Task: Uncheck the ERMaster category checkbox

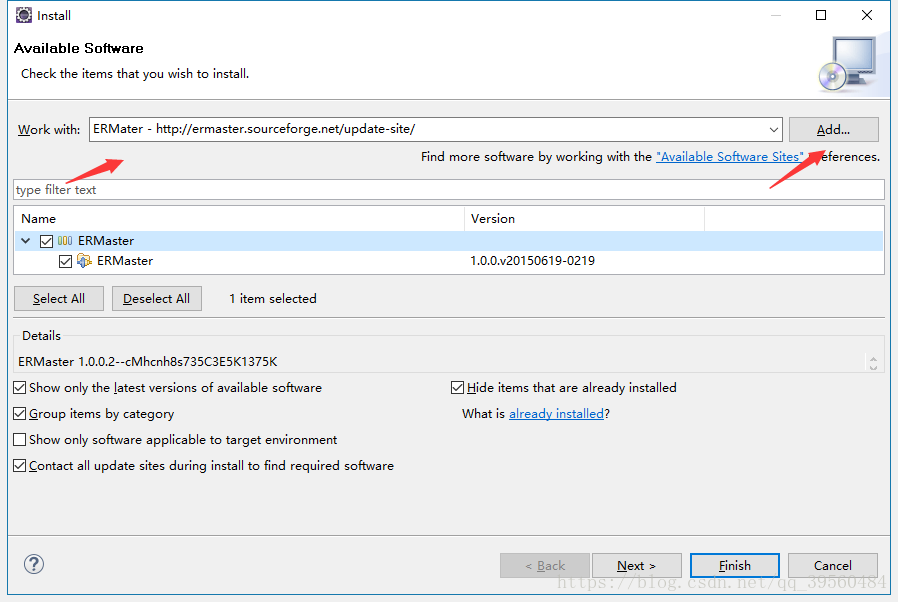Action: 46,241
